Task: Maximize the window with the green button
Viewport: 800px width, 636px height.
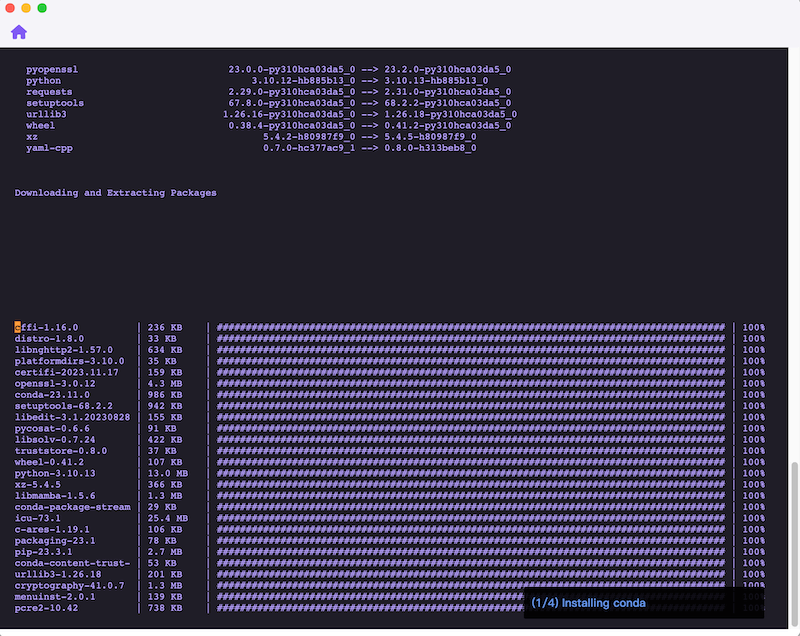Action: click(42, 8)
